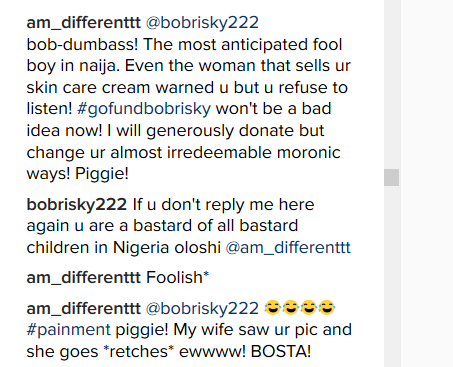453x367 pixels.
Task: Click the first laughing-crying emoji
Action: [273, 308]
